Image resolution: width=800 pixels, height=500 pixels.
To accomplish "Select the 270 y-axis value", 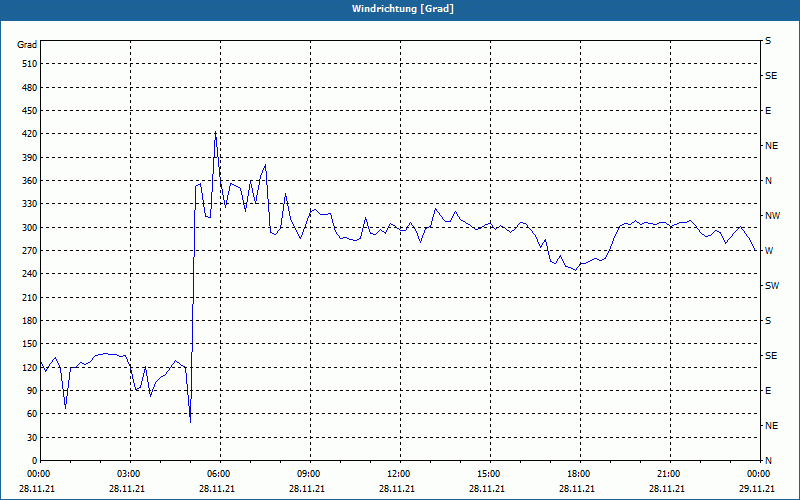I will (30, 251).
